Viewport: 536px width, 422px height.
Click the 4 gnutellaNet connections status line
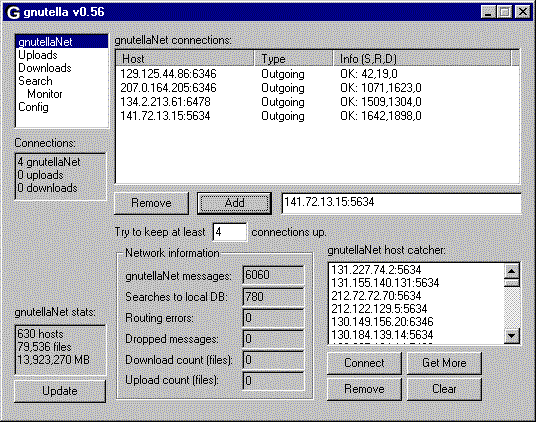coord(49,162)
